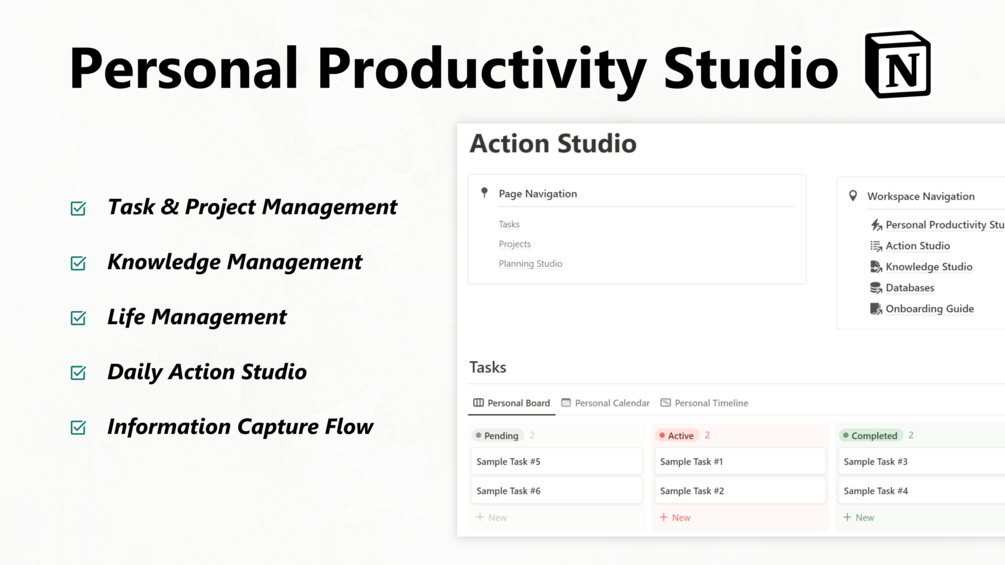Open the Action Studio workspace link
1005x565 pixels.
coord(918,246)
